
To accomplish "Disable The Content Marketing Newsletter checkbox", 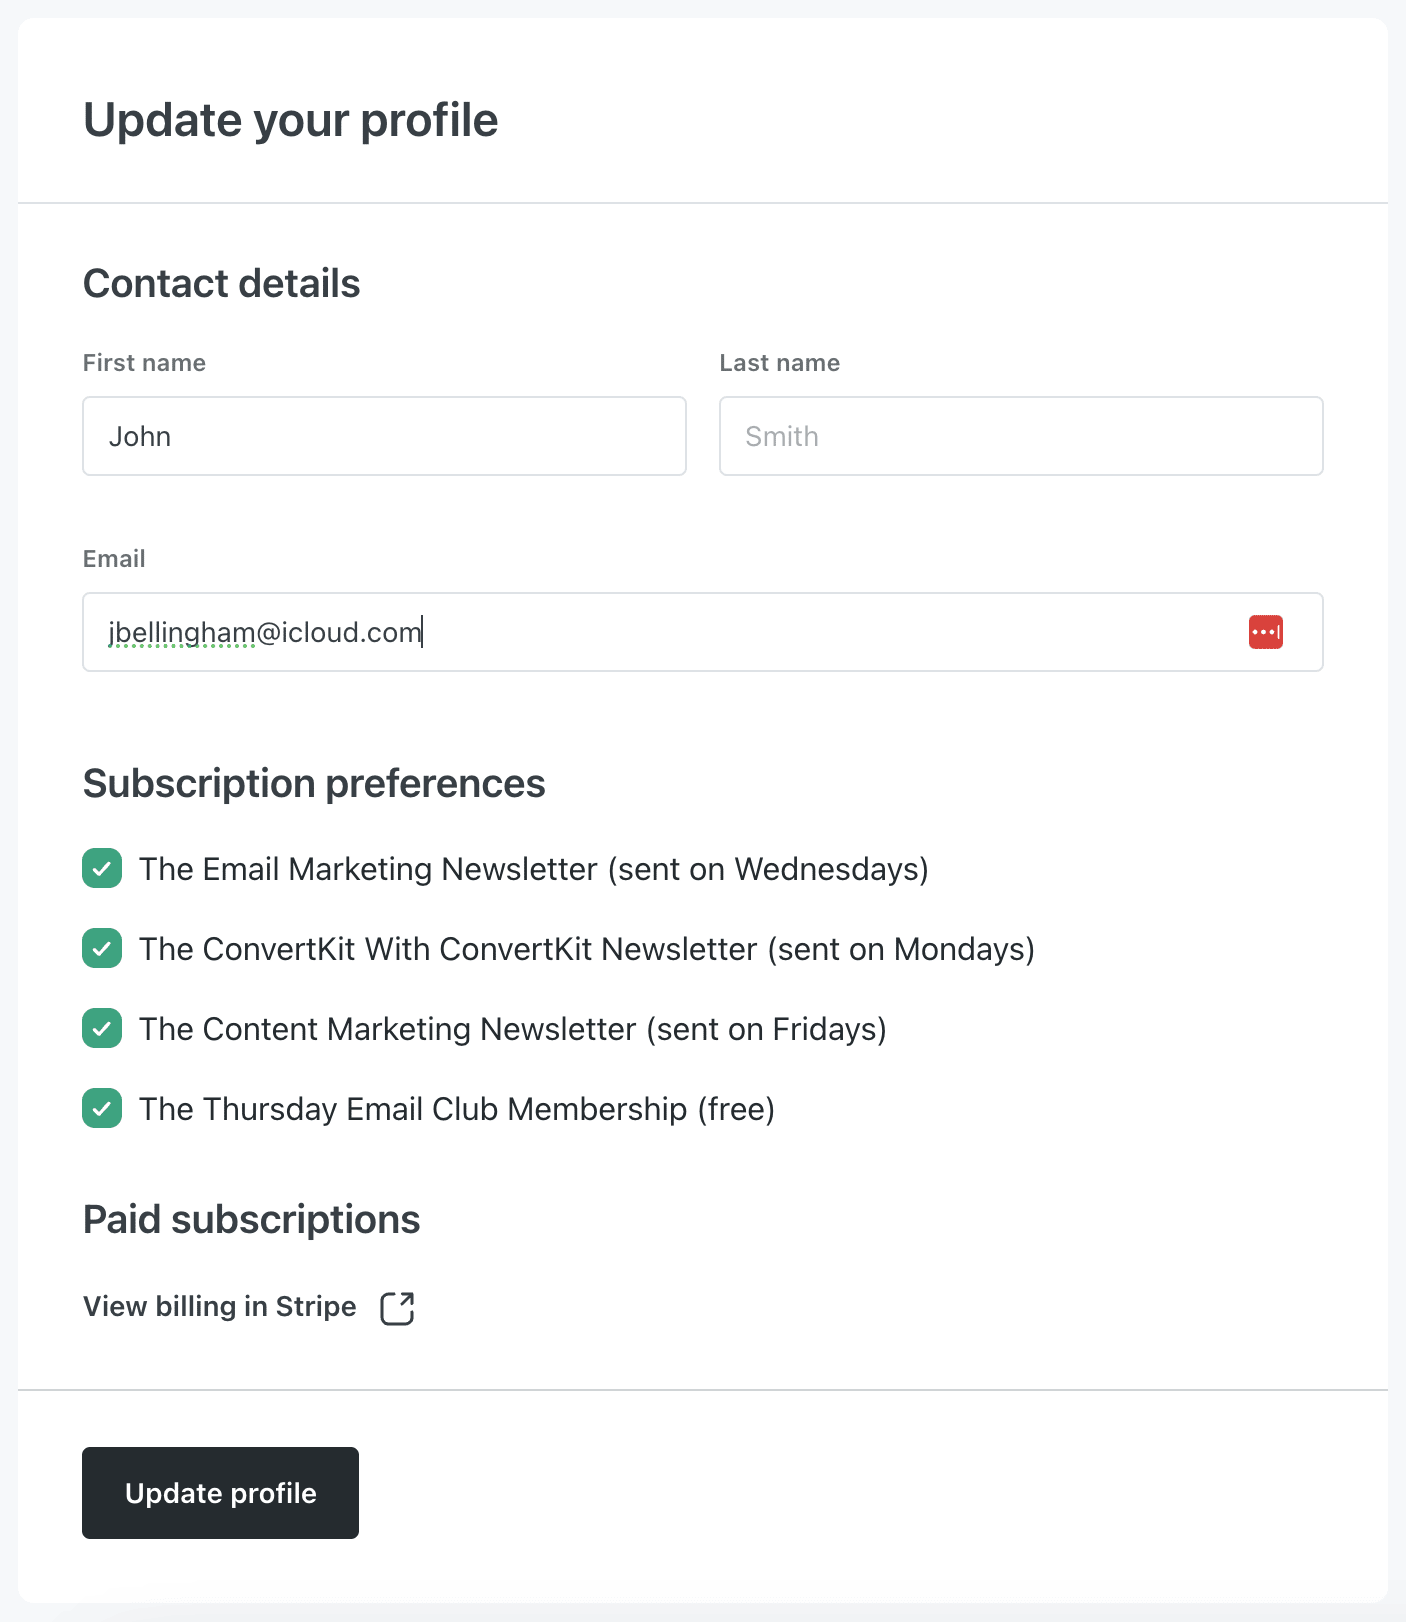I will pos(102,1028).
